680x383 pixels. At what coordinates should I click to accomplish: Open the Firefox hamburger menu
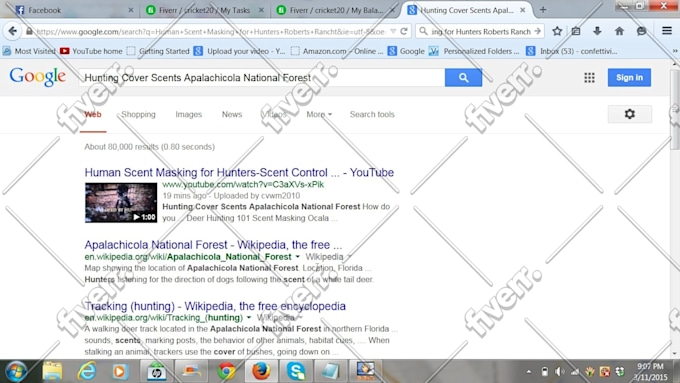(667, 31)
